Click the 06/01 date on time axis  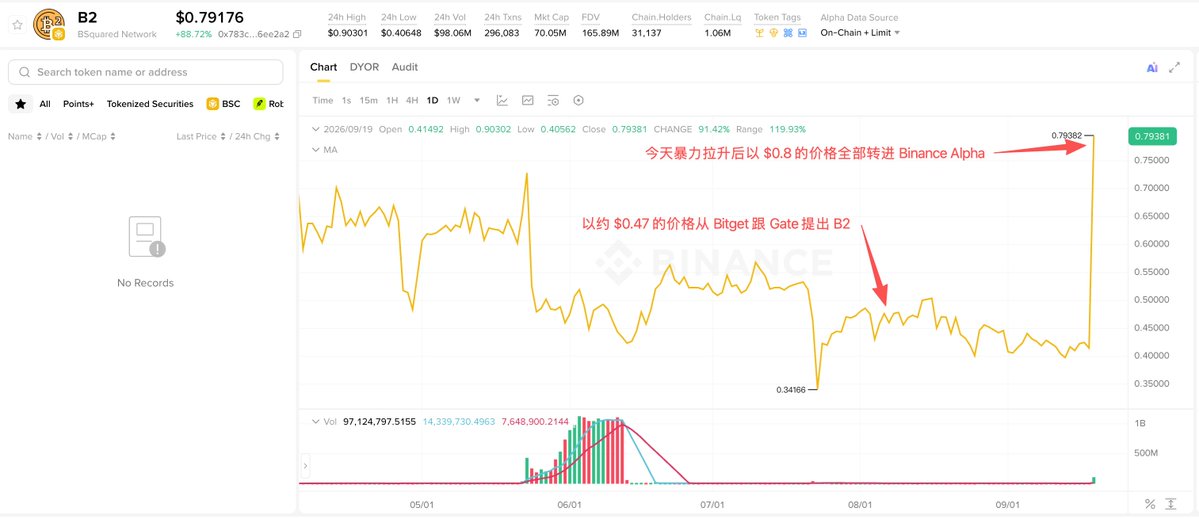coord(570,504)
